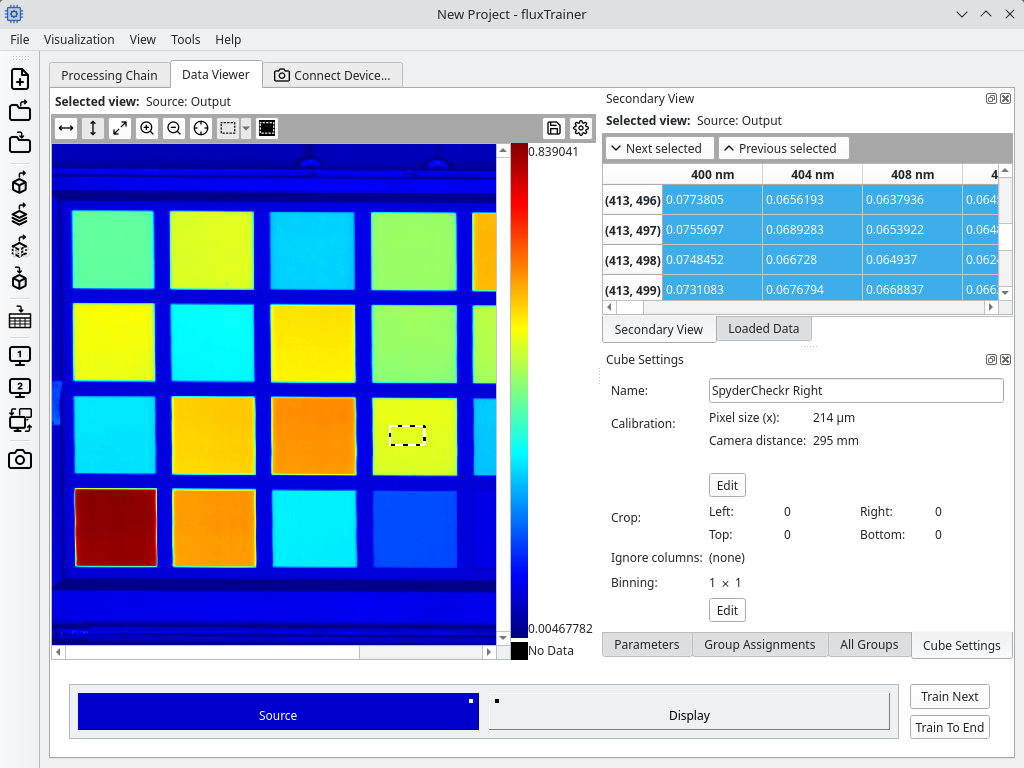The width and height of the screenshot is (1024, 768).
Task: Click the new project file icon
Action: point(20,79)
